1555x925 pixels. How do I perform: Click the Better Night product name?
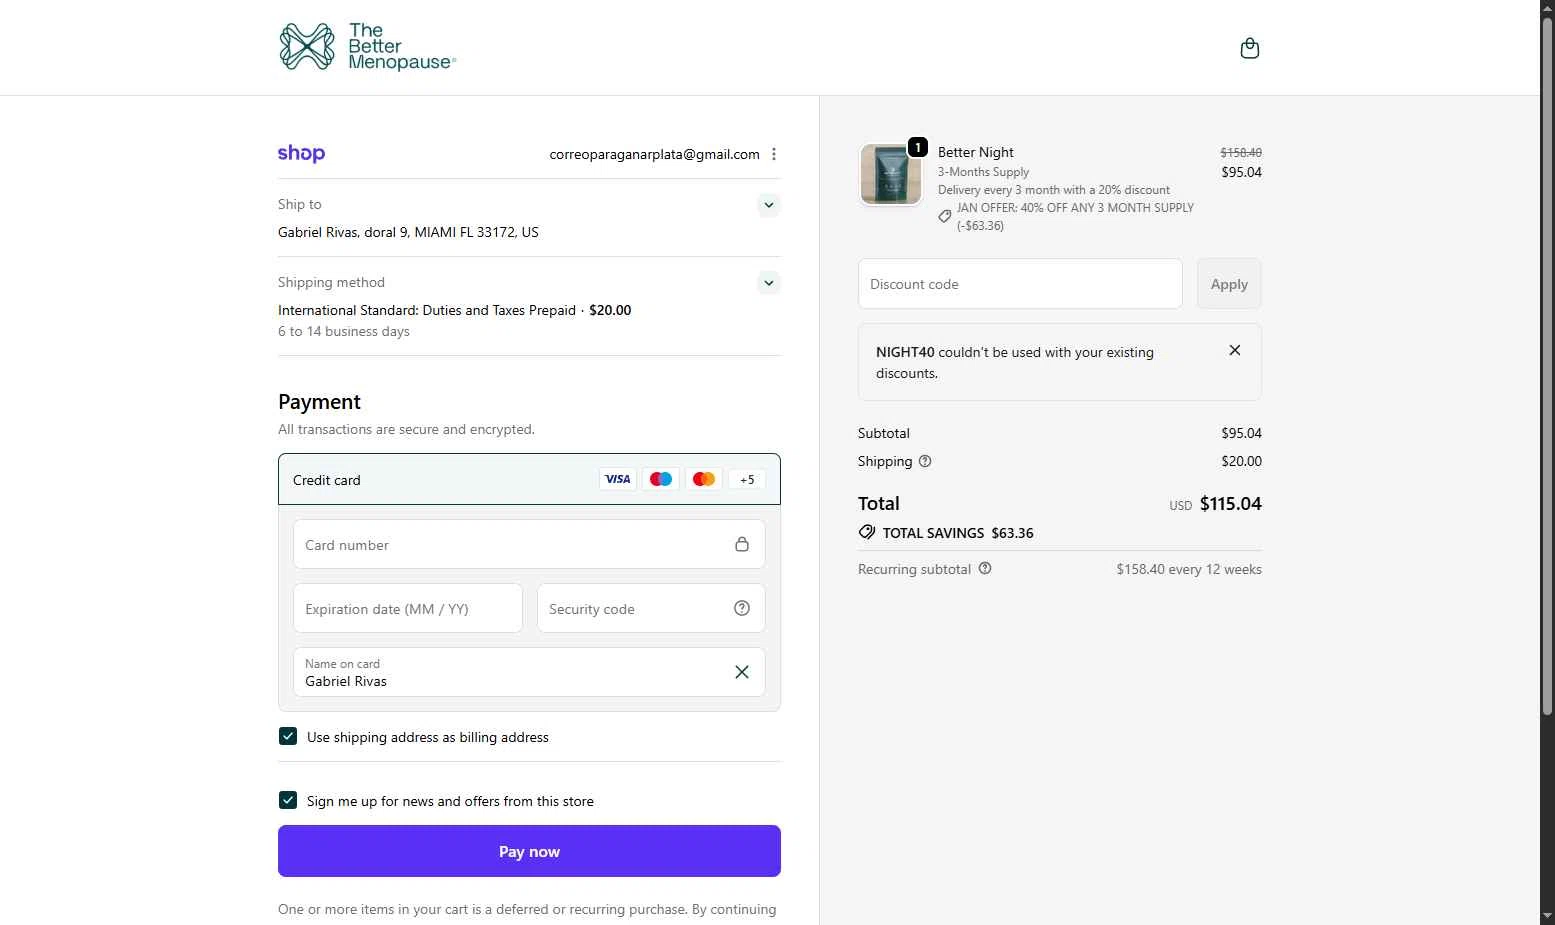[x=976, y=152]
